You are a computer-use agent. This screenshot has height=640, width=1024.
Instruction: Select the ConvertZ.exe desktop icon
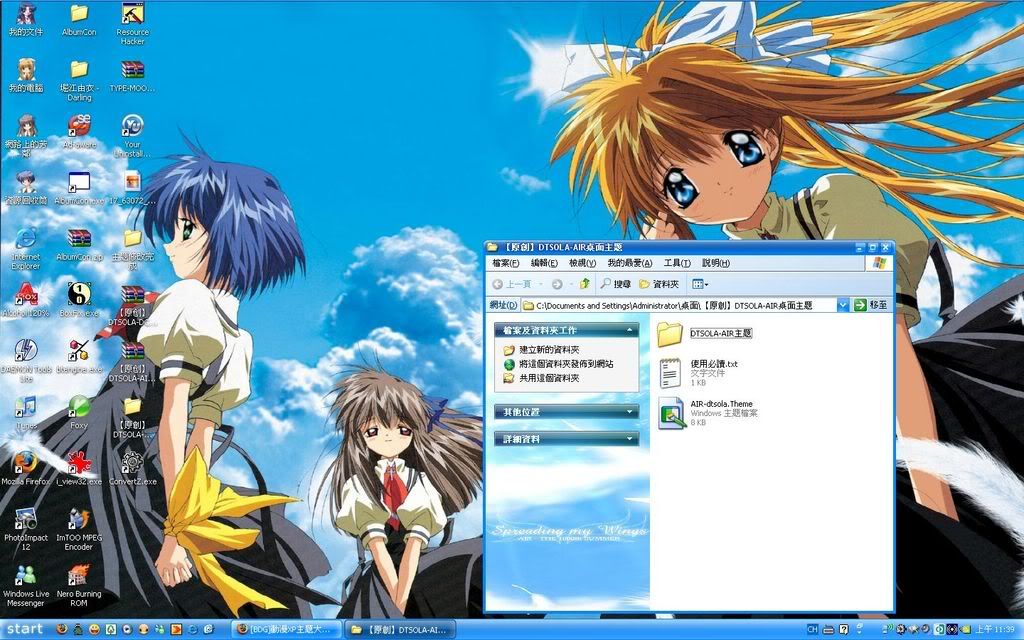coord(133,469)
